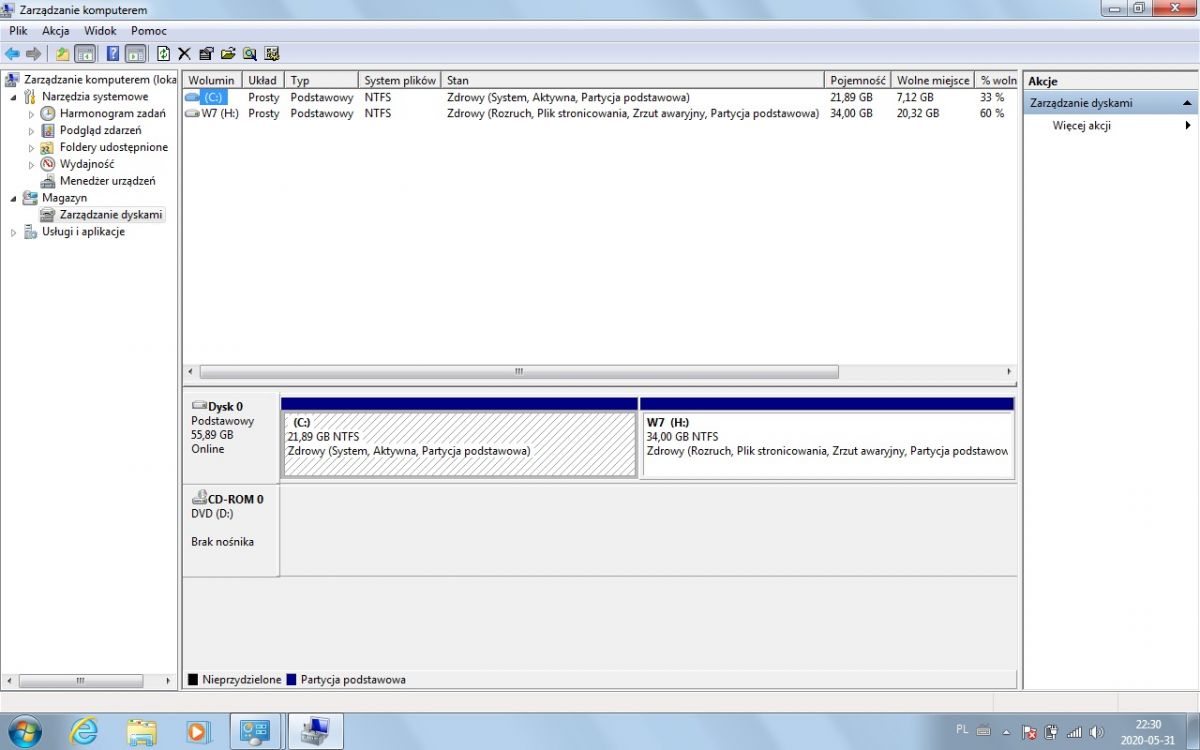The width and height of the screenshot is (1200, 750).
Task: Select Podgląd zdarzeń in the tree
Action: [100, 130]
